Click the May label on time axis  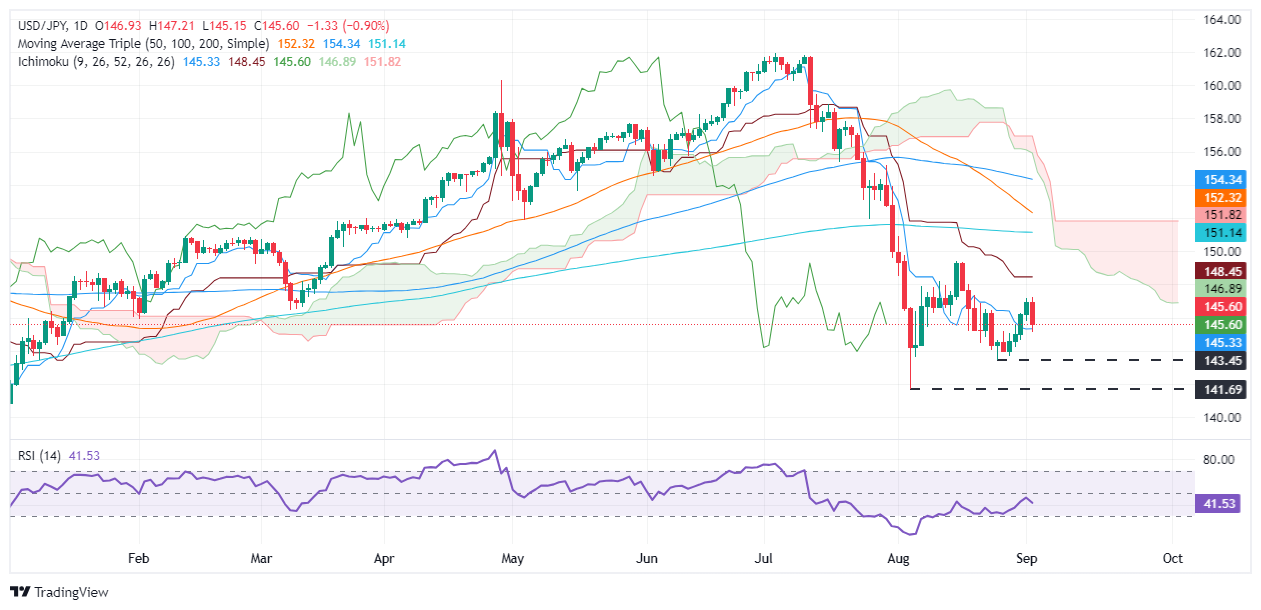click(x=511, y=557)
